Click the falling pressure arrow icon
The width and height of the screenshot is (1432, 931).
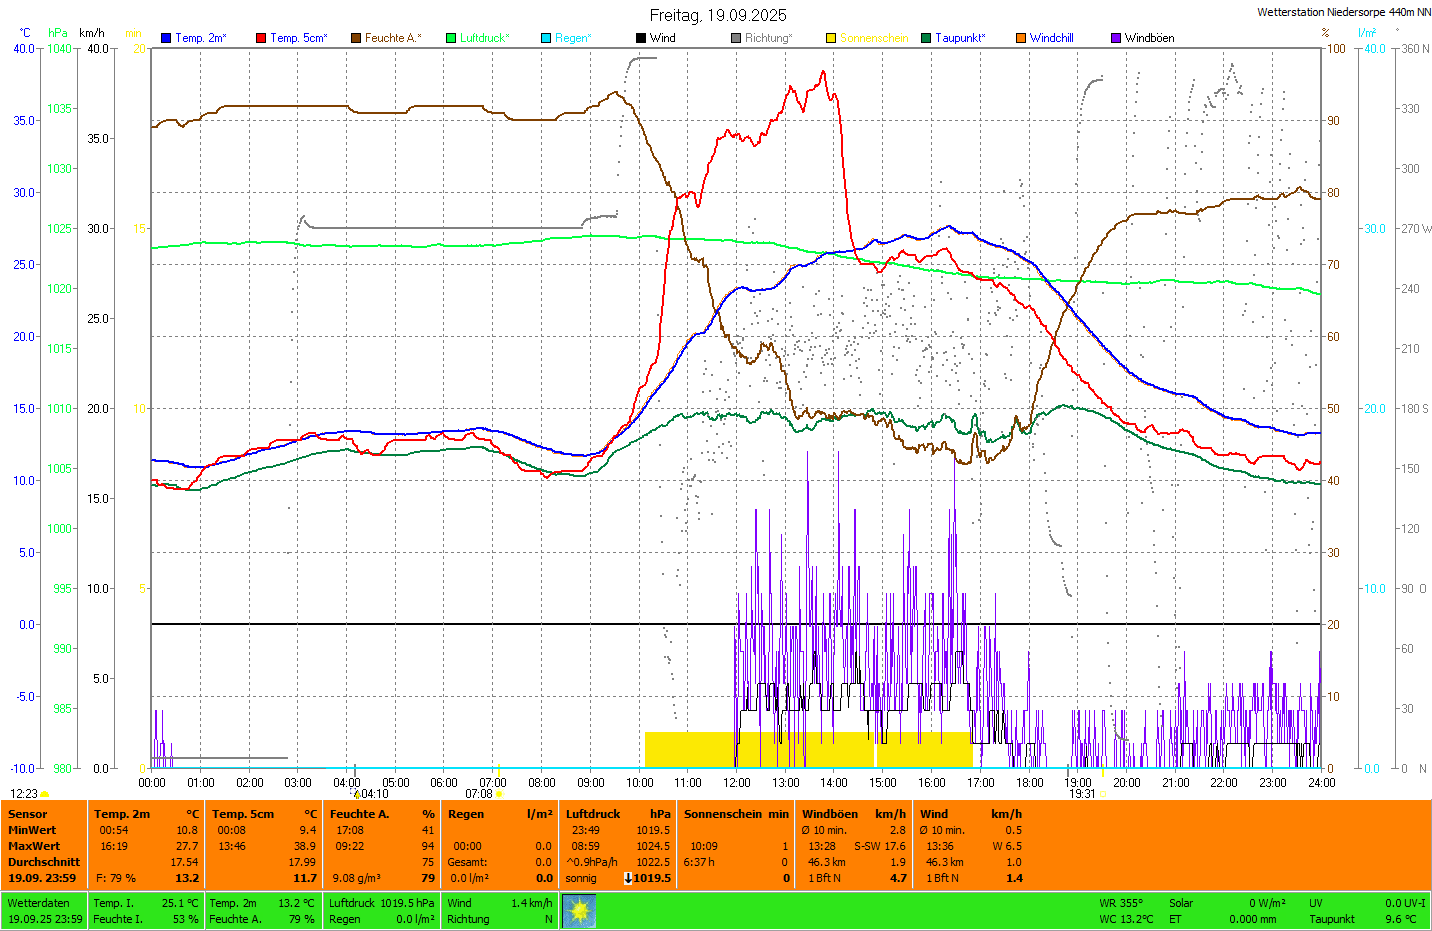[628, 878]
